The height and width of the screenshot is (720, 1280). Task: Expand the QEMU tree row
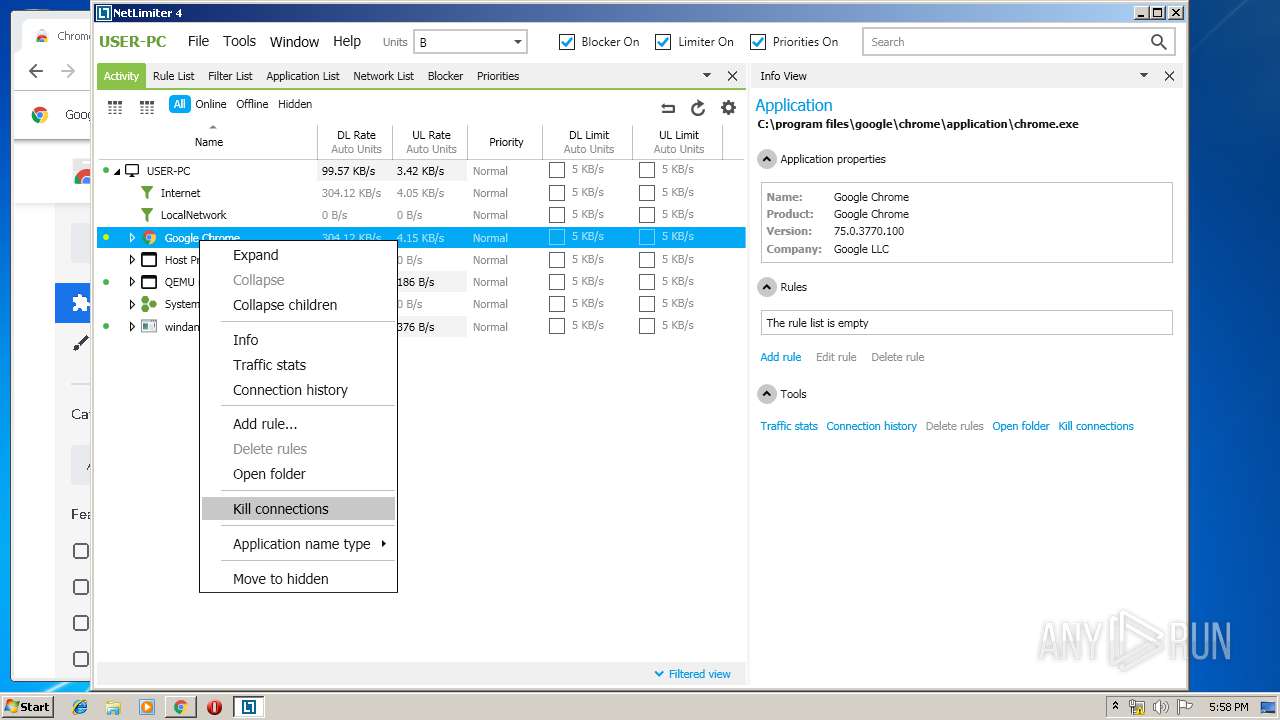(132, 282)
